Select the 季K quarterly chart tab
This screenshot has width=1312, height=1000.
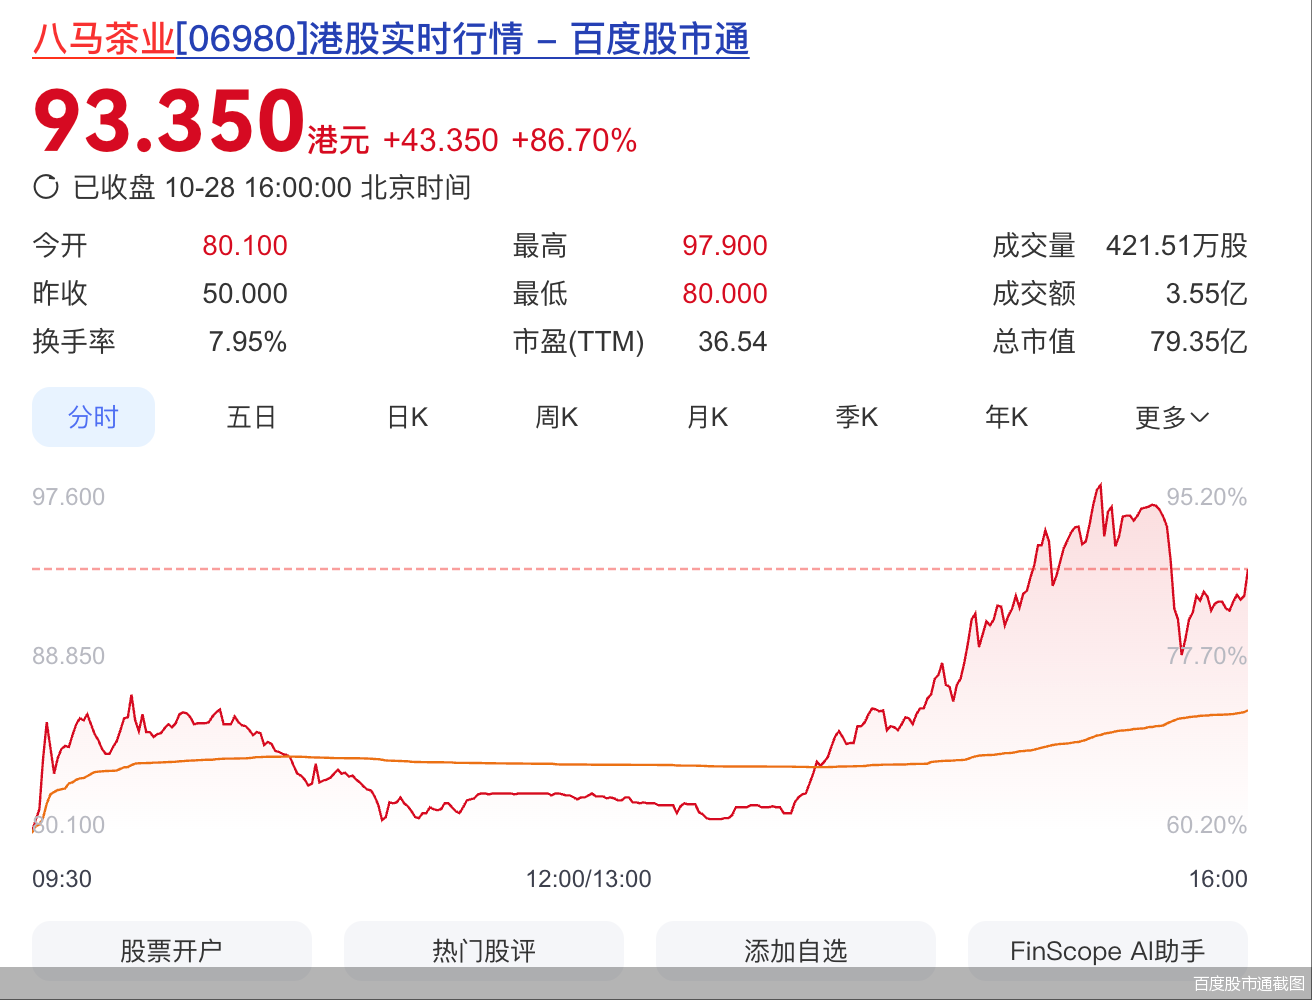pyautogui.click(x=856, y=417)
